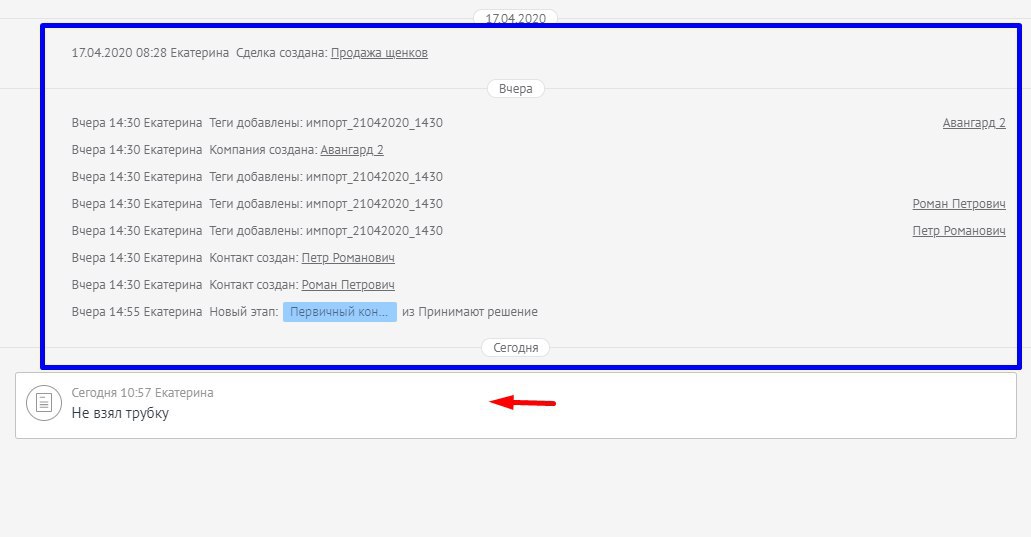Open the Роман Петрович link beside tags row
This screenshot has width=1031, height=537.
[959, 204]
